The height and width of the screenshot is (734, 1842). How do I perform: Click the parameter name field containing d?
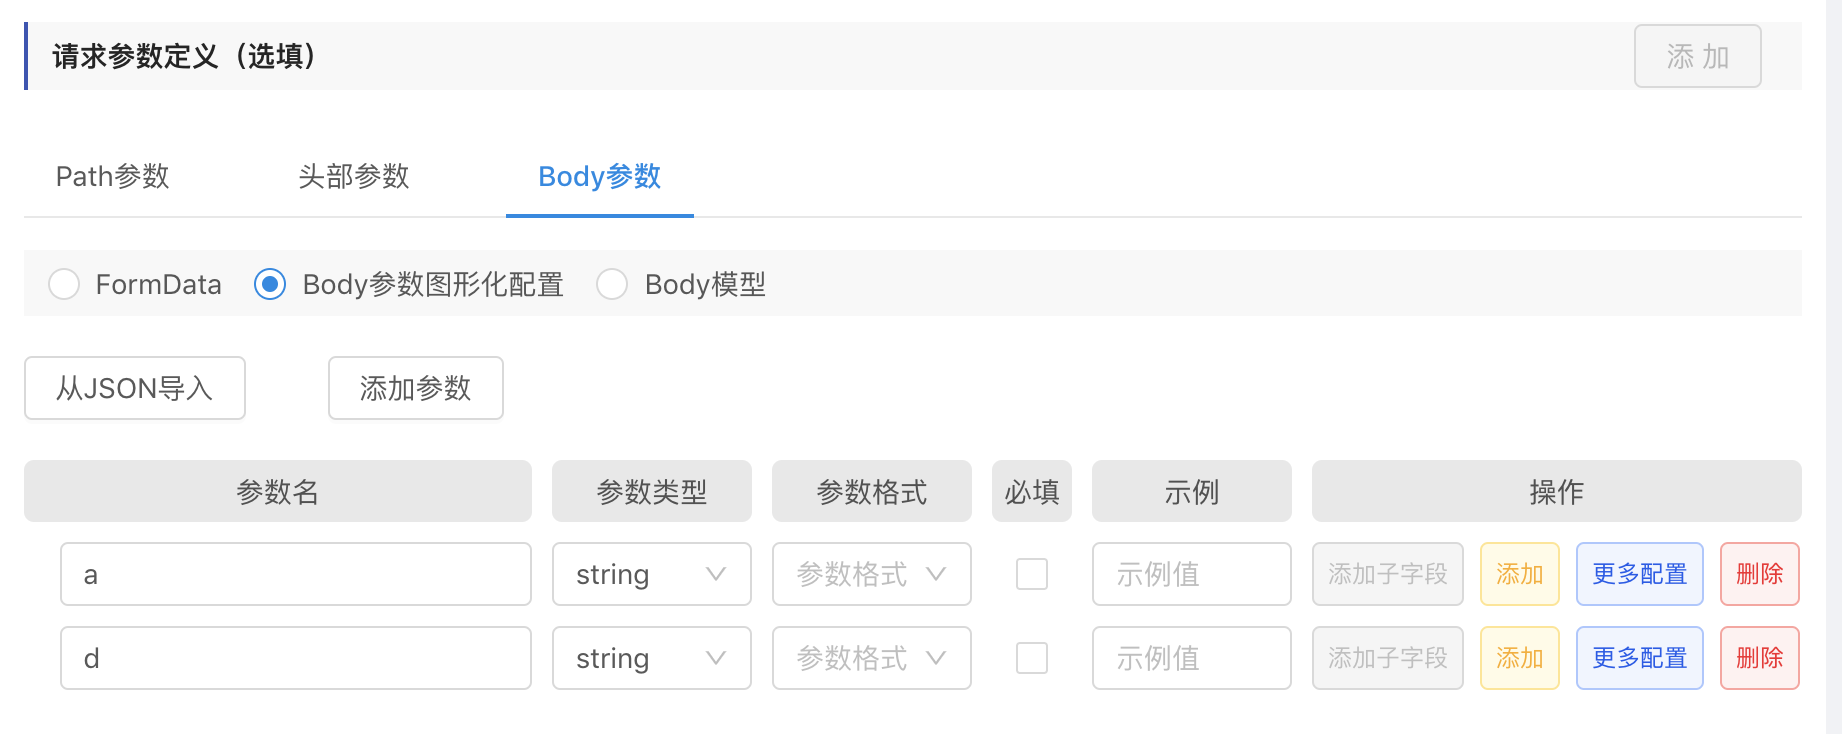(x=295, y=658)
